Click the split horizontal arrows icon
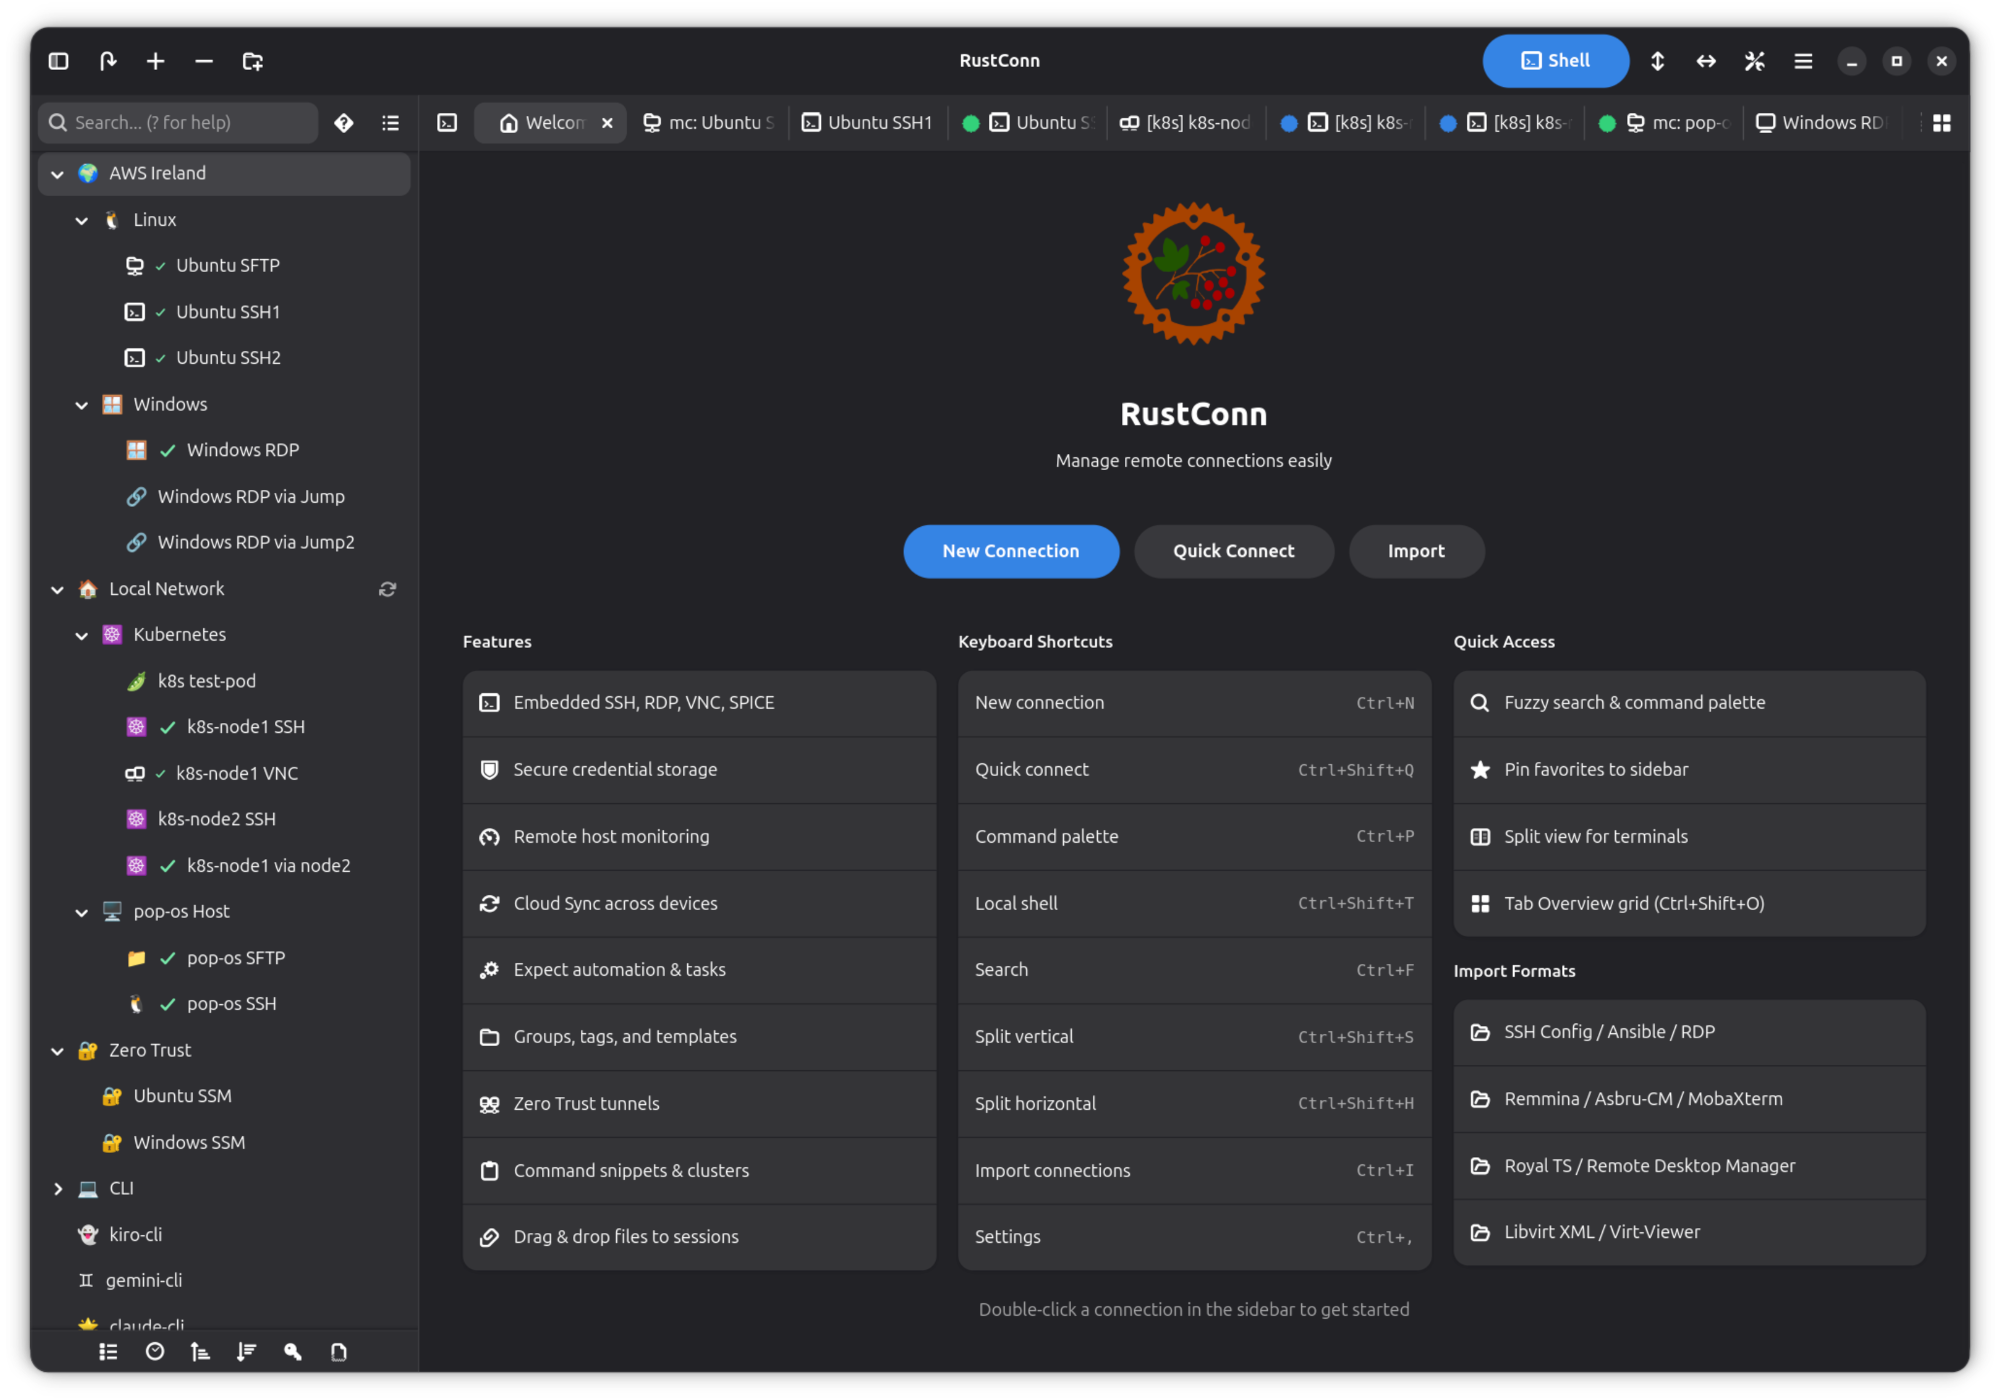2000x1400 pixels. pos(1706,61)
